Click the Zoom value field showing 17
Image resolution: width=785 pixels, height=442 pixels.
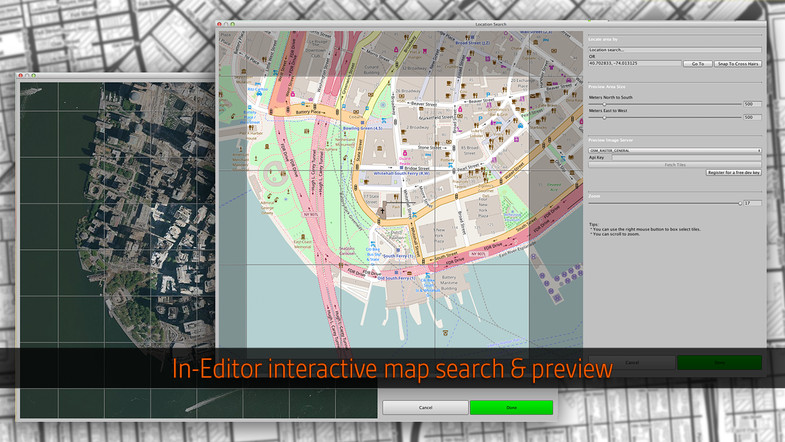(x=752, y=203)
